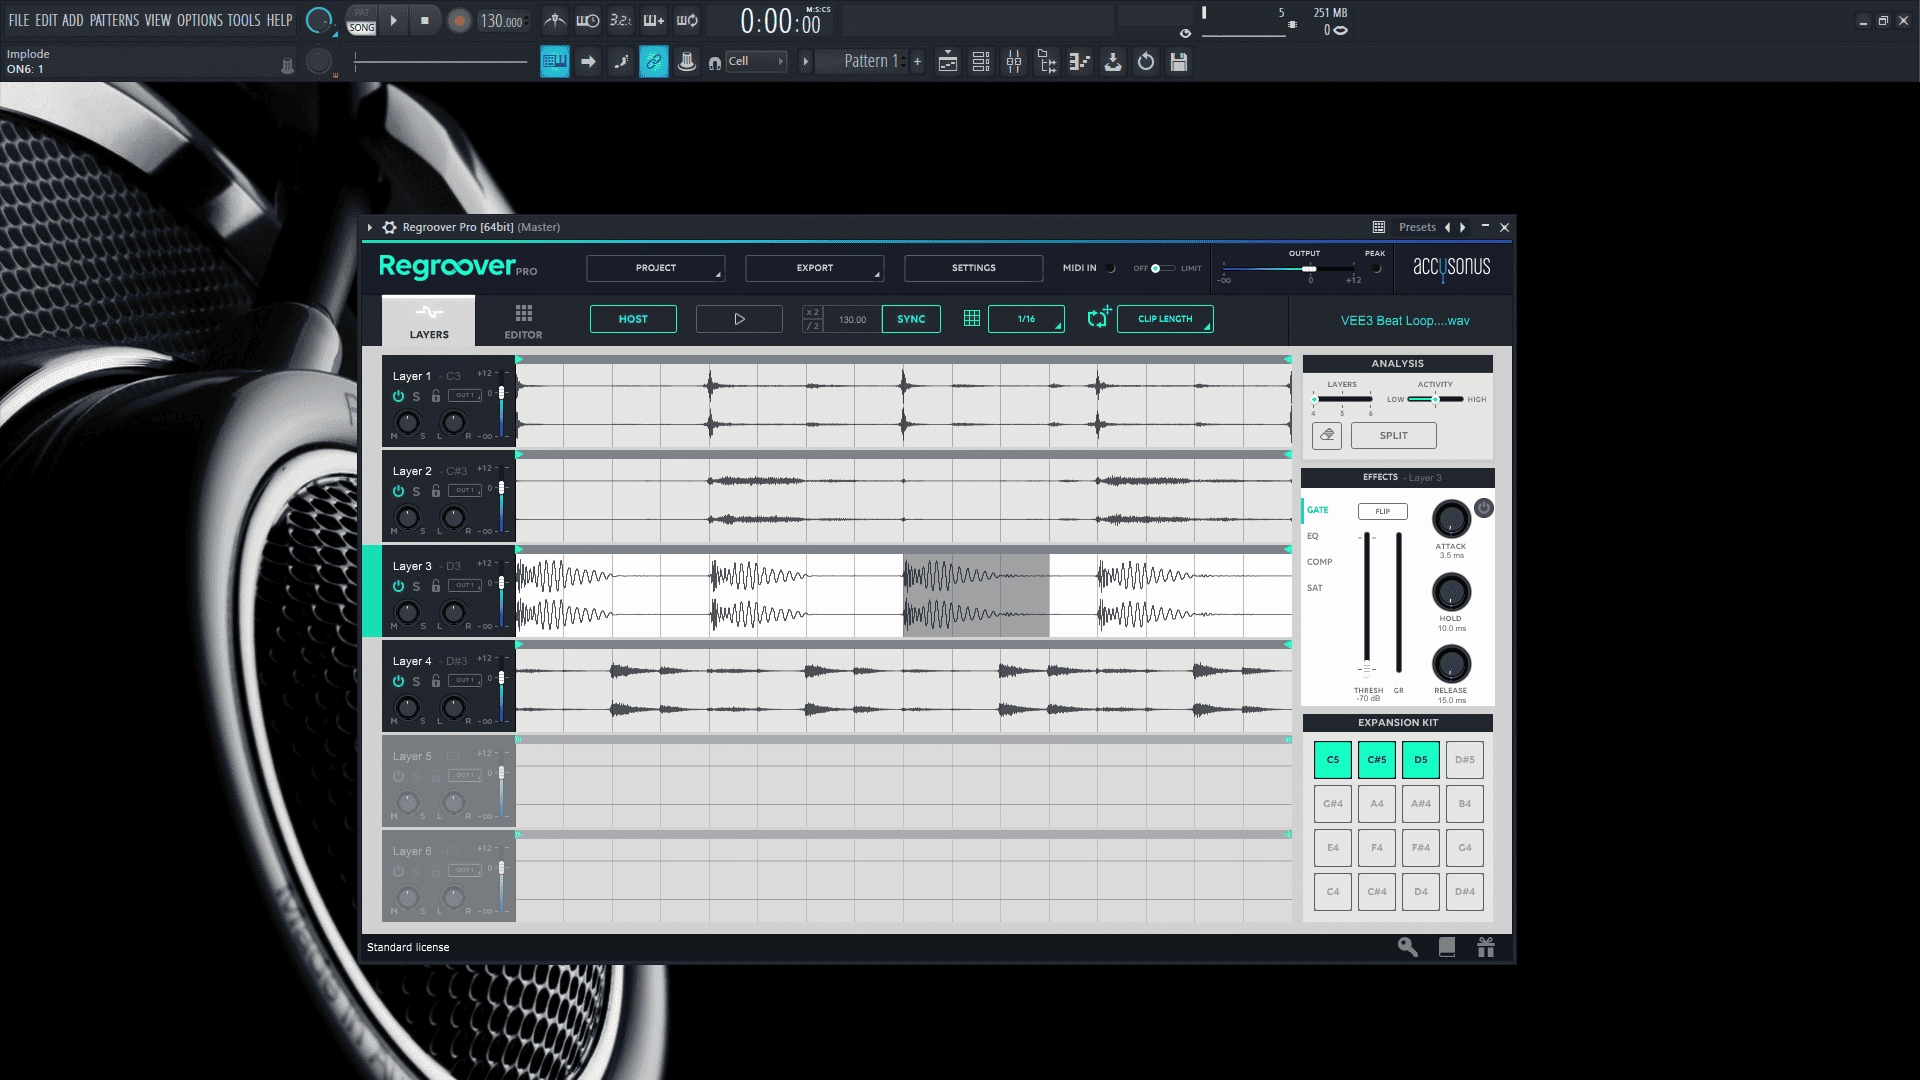Click the link/chain icon in the toolbar
Viewport: 1920px width, 1080px height.
coord(654,62)
